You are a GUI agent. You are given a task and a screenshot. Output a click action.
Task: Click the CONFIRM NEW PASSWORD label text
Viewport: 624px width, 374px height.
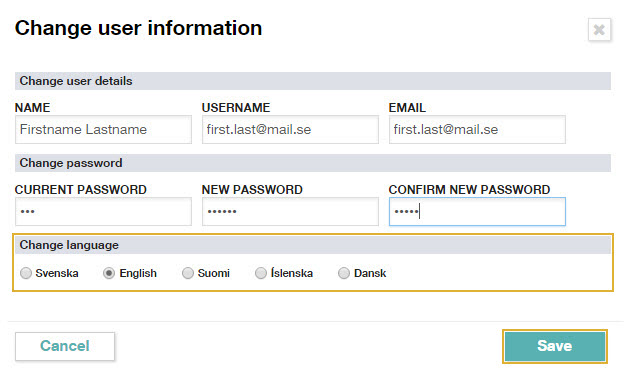[x=470, y=190]
